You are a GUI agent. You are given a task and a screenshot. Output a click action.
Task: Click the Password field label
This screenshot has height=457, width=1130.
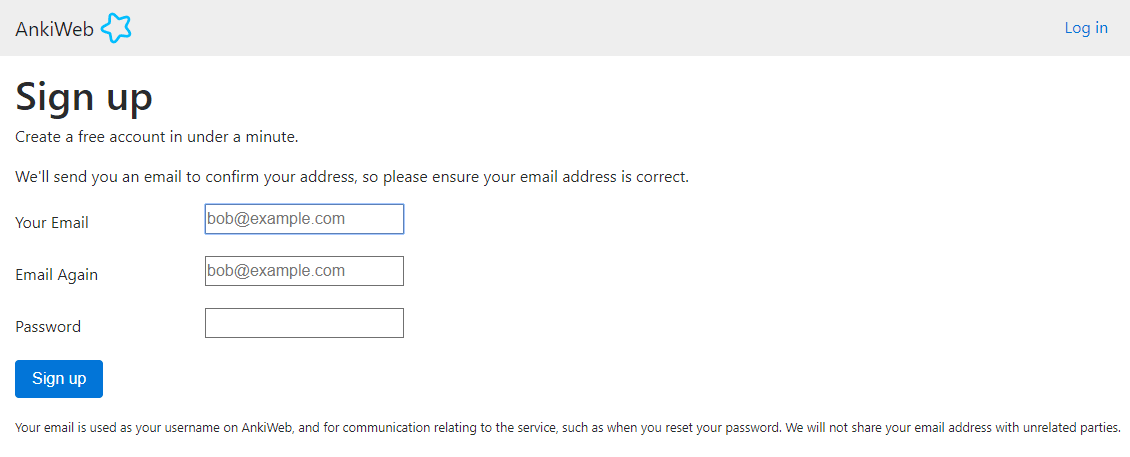(x=48, y=327)
